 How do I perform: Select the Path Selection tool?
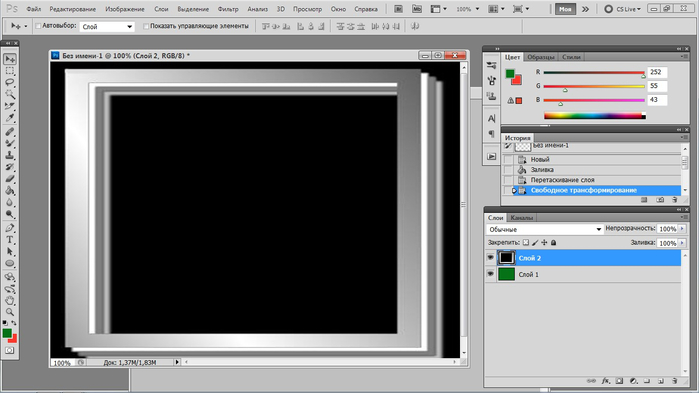(x=10, y=251)
